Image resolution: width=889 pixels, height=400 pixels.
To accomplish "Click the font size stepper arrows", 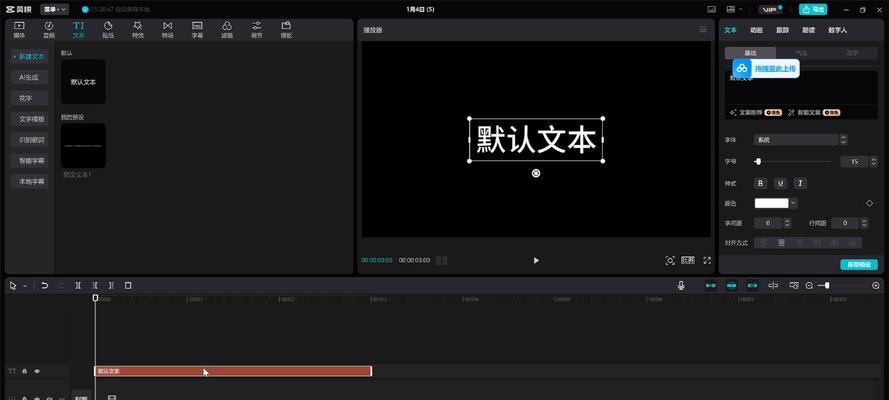I will pos(873,161).
